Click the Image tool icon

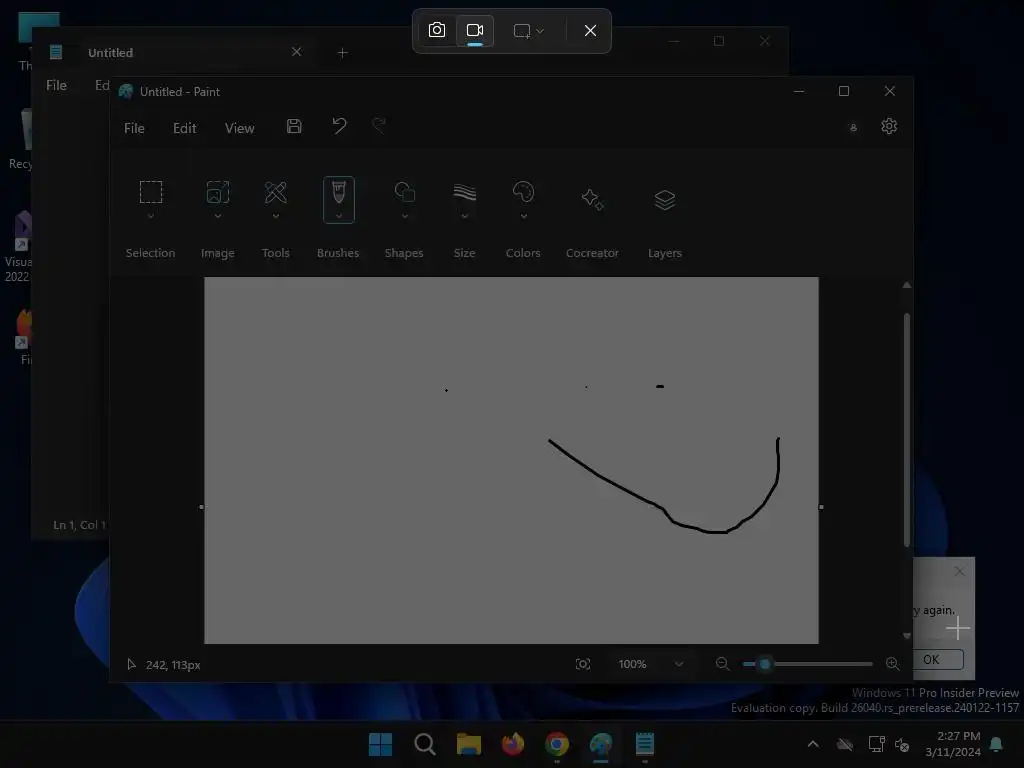tap(217, 192)
